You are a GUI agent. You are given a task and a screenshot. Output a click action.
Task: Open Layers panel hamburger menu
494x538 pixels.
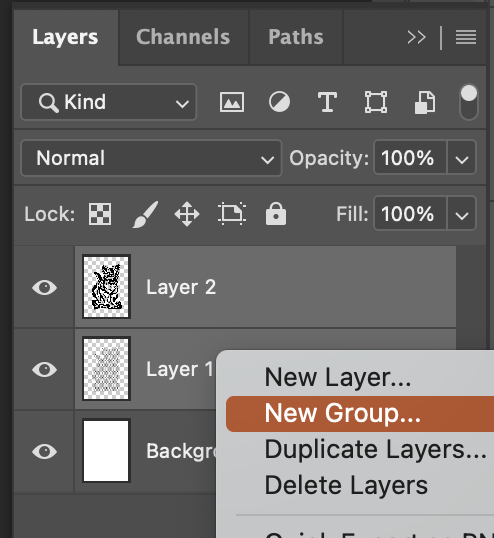coord(466,37)
